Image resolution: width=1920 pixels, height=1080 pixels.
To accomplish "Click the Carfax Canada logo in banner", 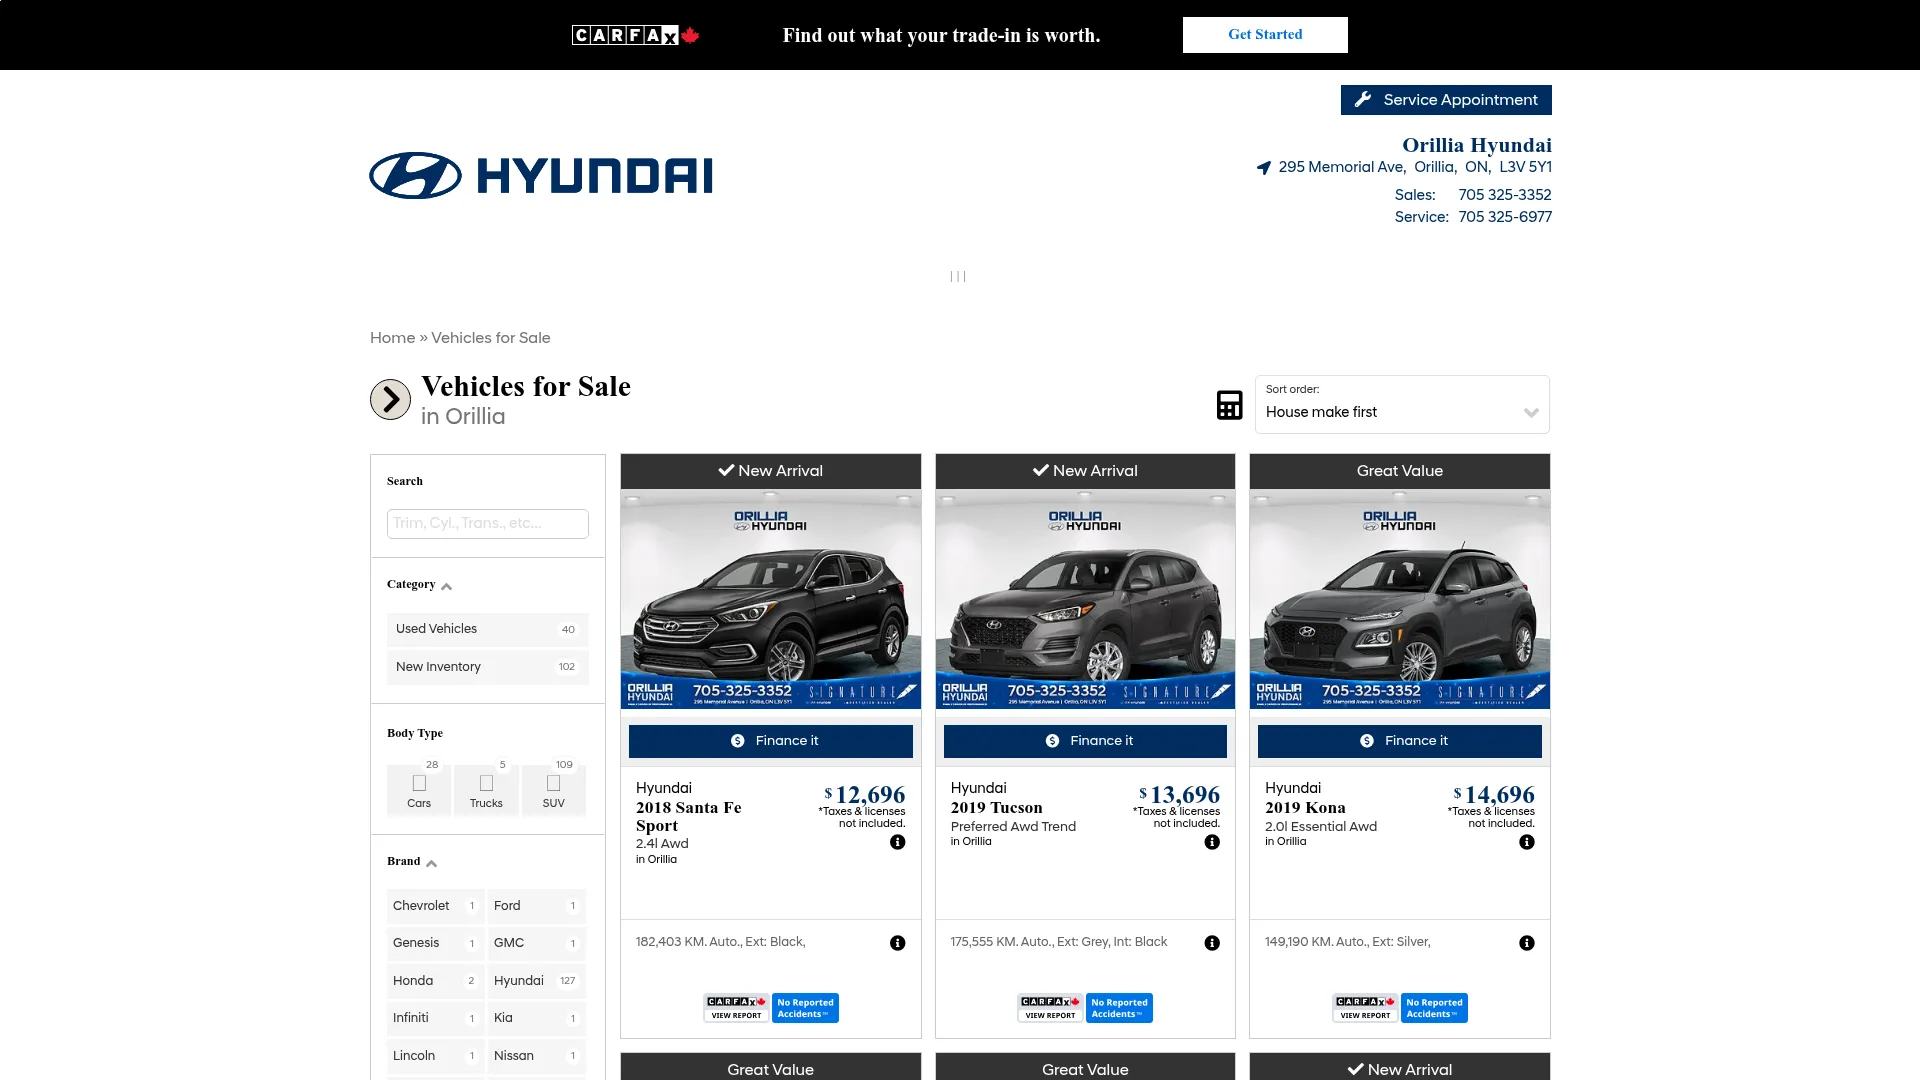I will [x=635, y=35].
